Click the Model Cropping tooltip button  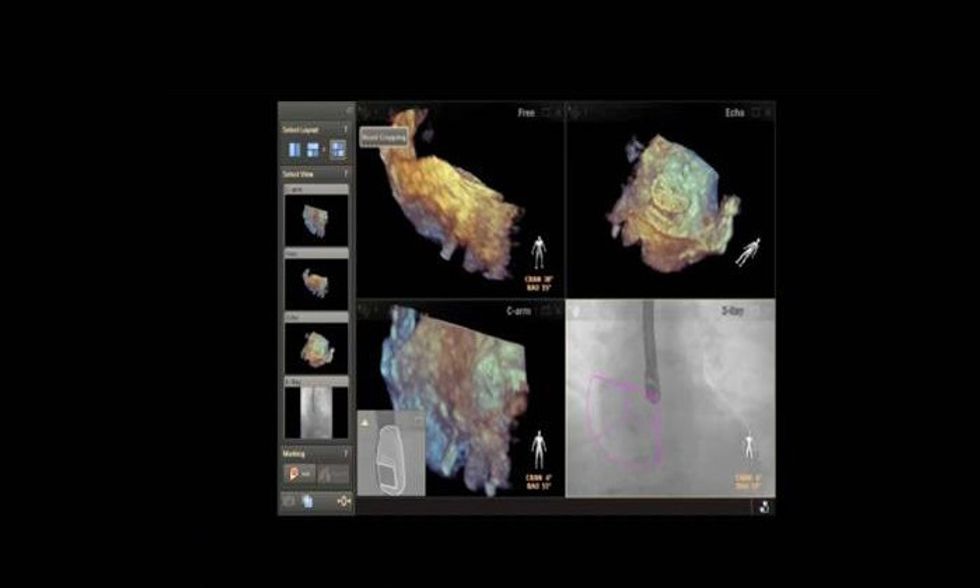384,137
